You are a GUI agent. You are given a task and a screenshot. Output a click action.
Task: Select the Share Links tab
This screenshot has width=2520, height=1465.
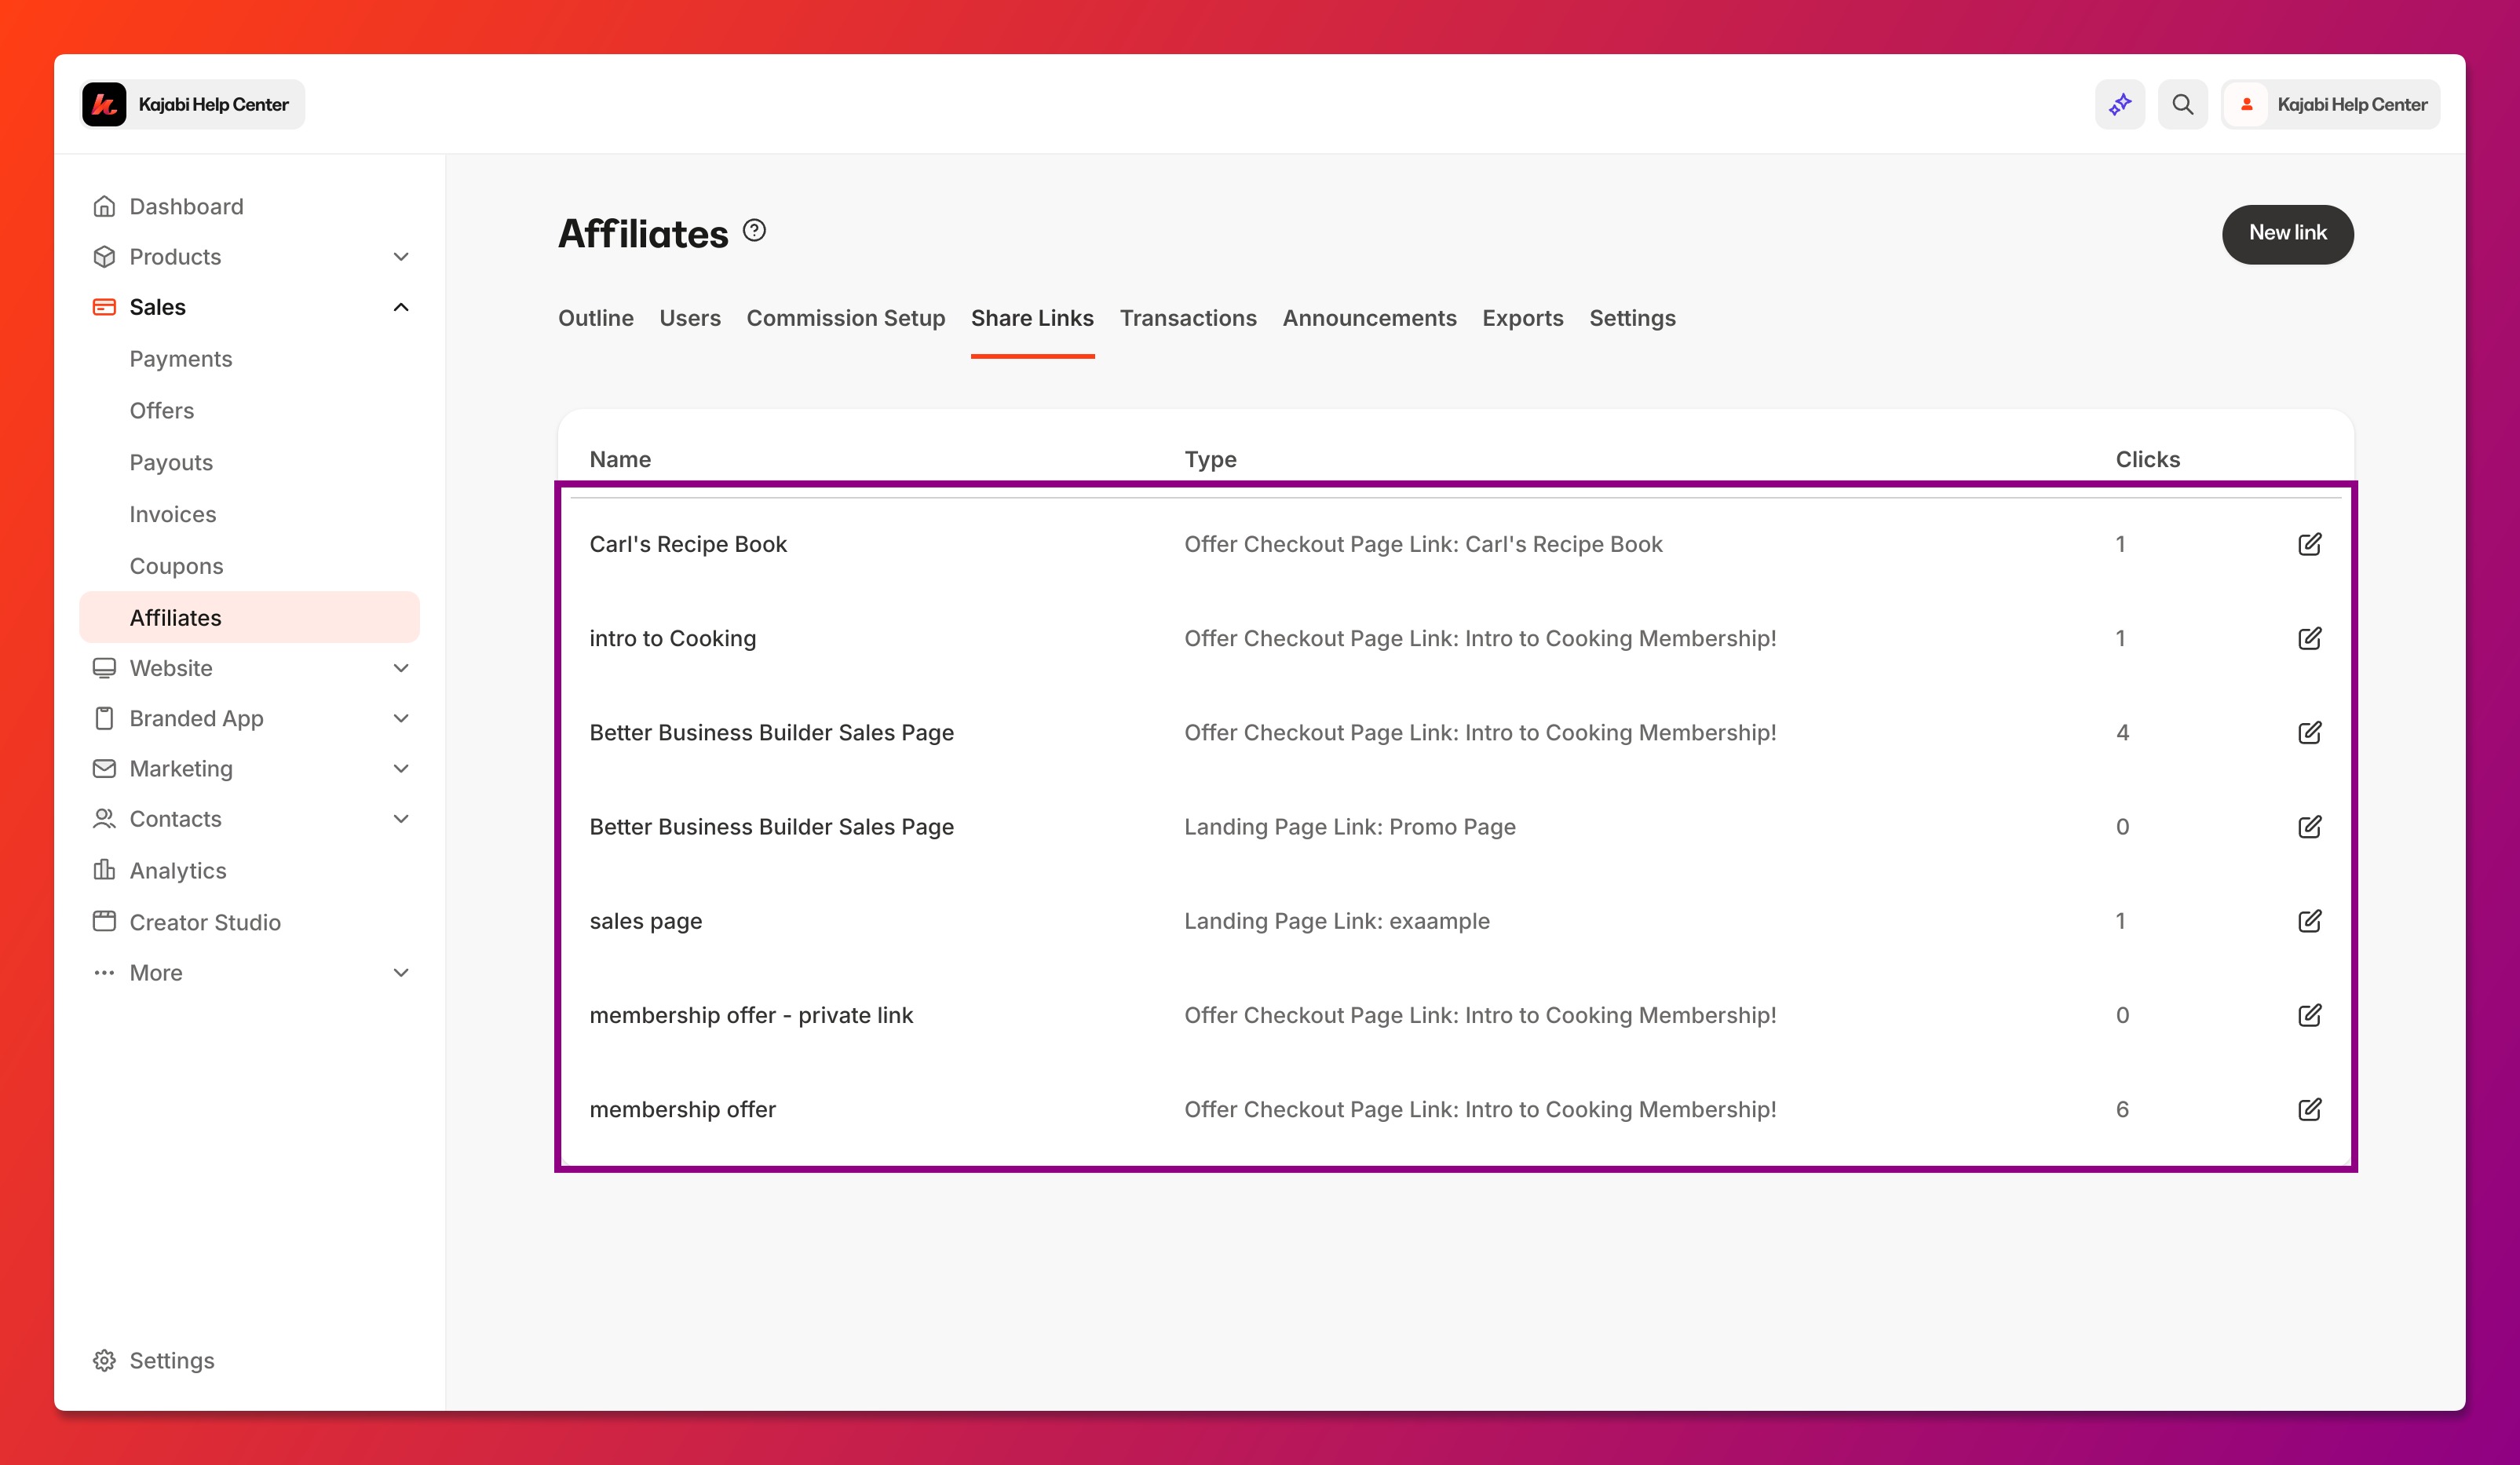pyautogui.click(x=1032, y=318)
